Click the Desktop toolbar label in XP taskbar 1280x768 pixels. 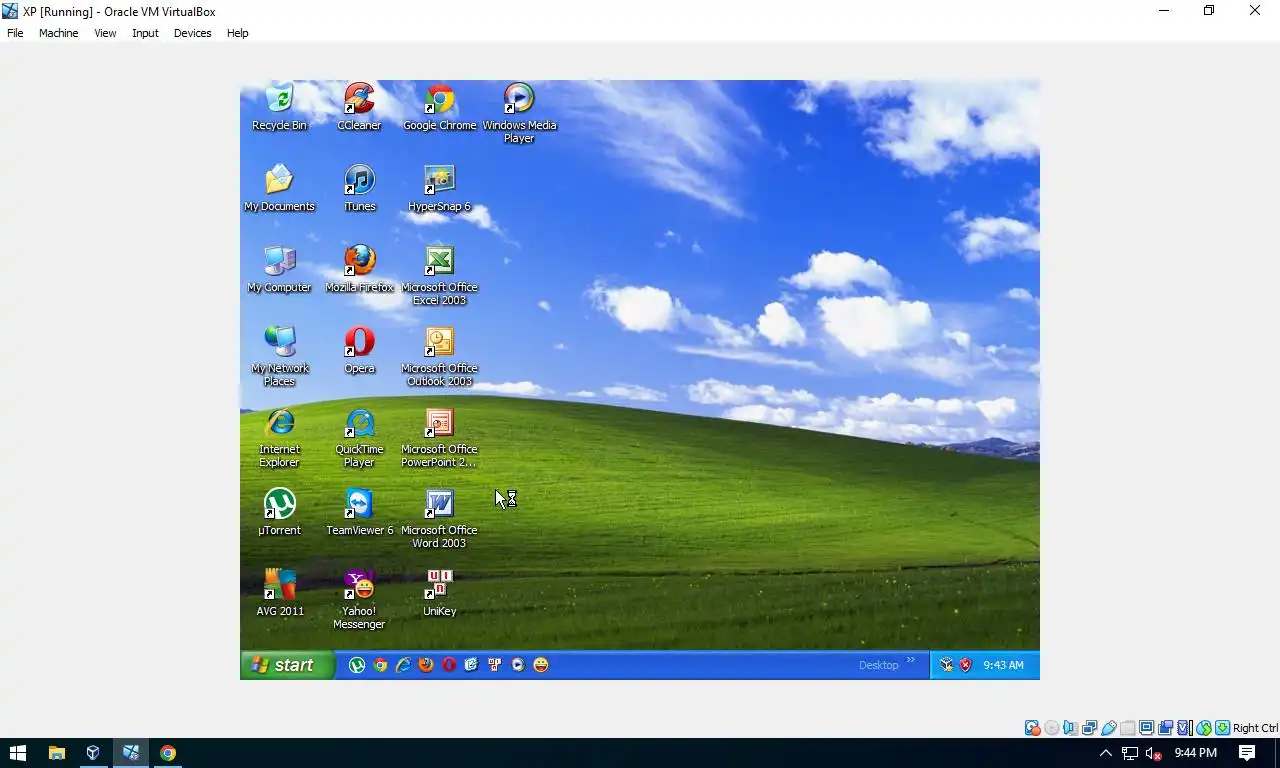pos(879,665)
